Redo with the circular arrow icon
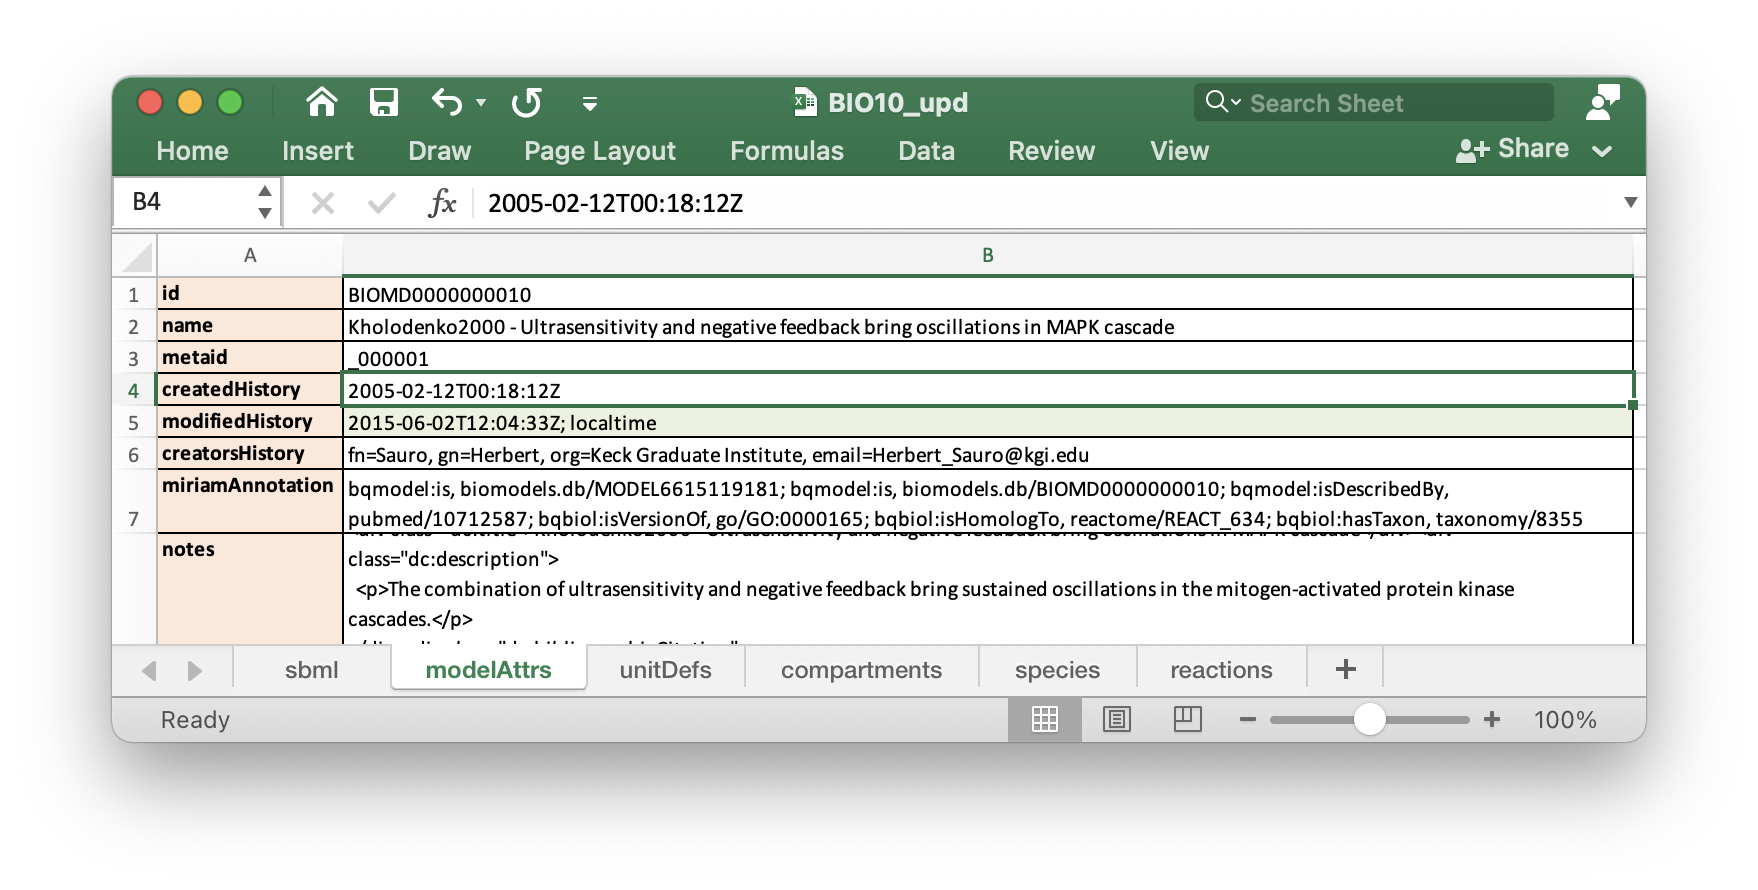The image size is (1758, 890). click(x=527, y=102)
